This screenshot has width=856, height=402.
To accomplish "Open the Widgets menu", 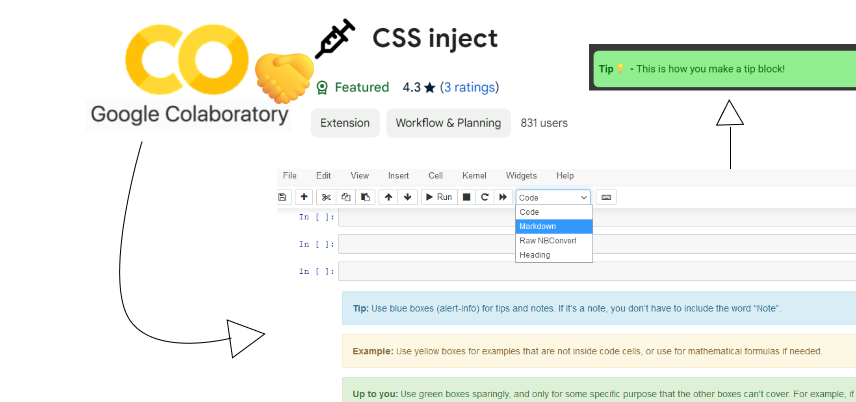I will click(x=521, y=175).
